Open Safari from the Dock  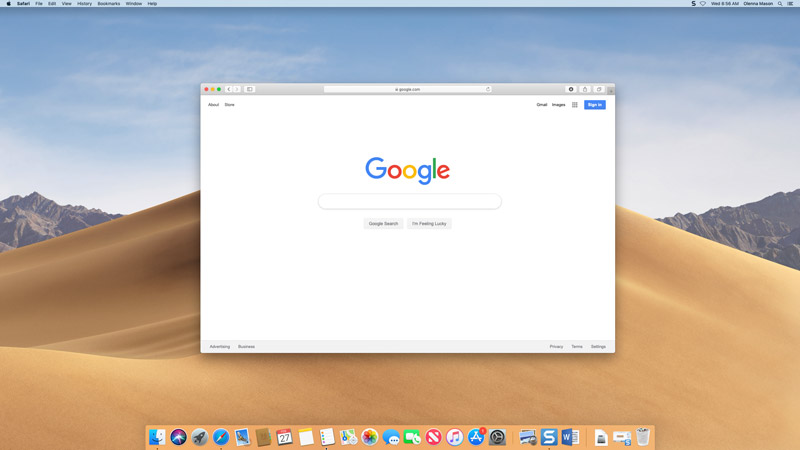click(x=221, y=437)
